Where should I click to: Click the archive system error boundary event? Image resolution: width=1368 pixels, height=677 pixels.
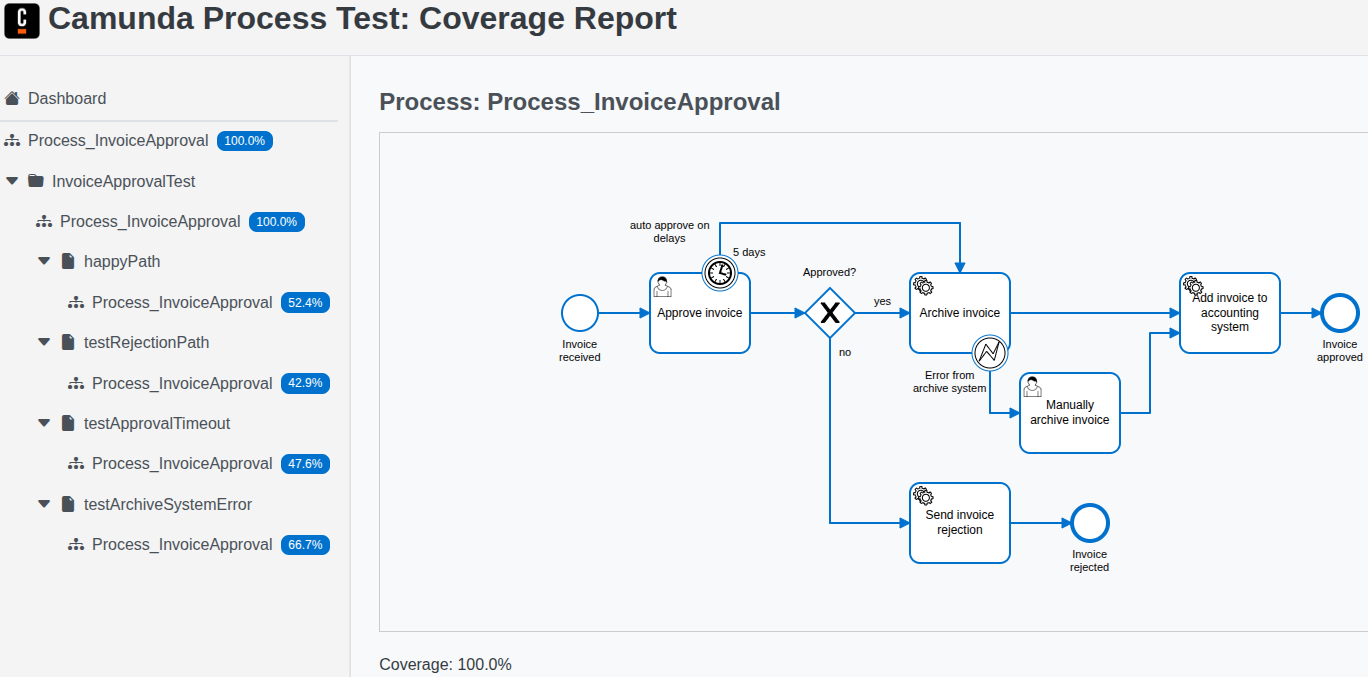(989, 352)
